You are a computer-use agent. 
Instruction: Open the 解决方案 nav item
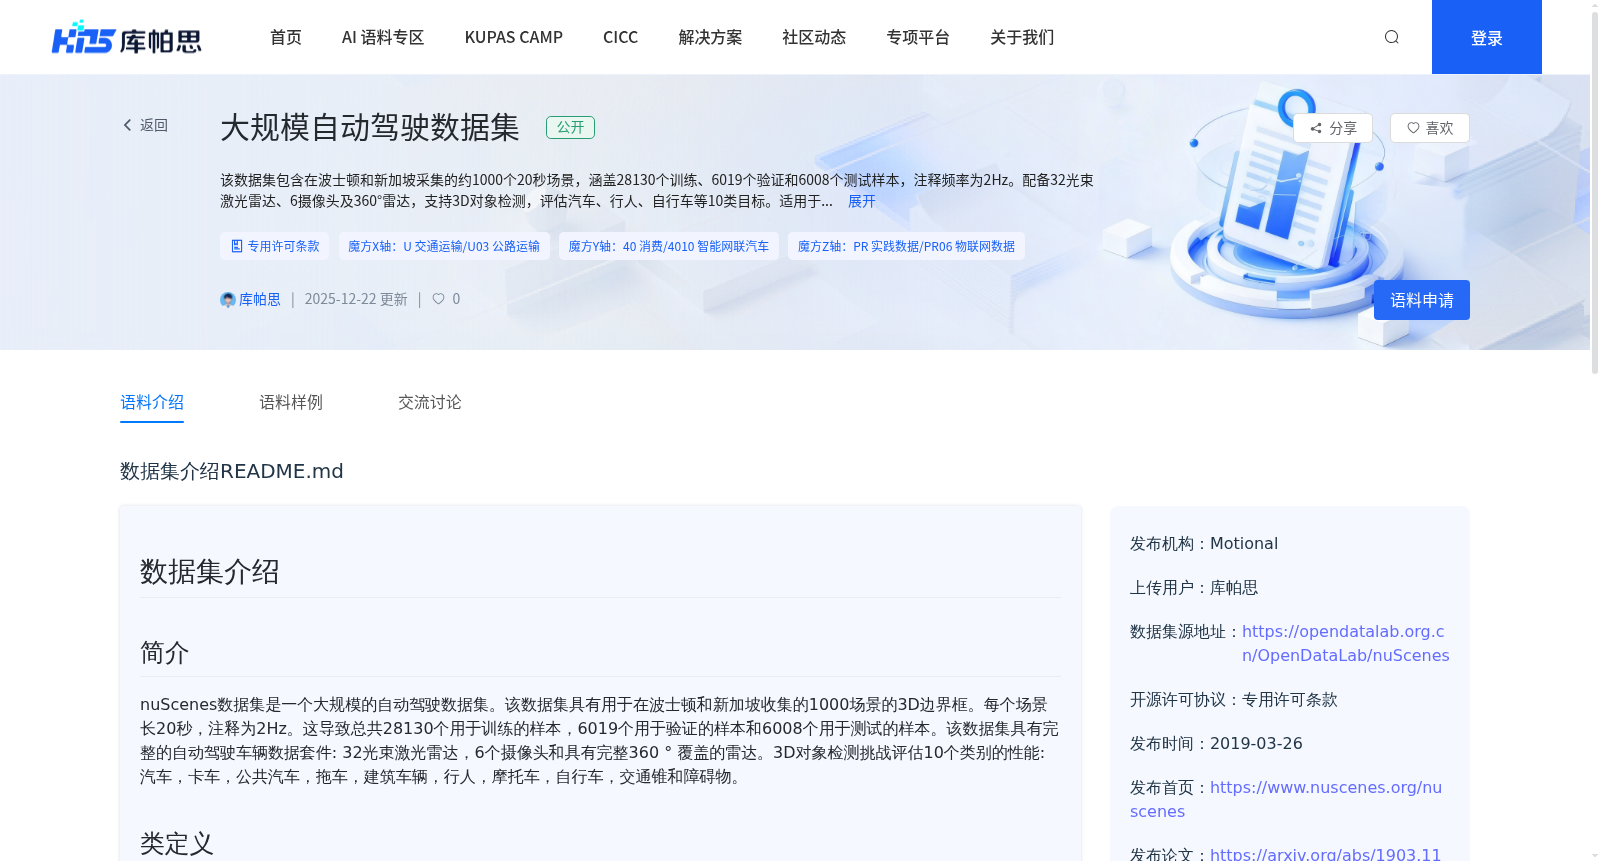[710, 37]
